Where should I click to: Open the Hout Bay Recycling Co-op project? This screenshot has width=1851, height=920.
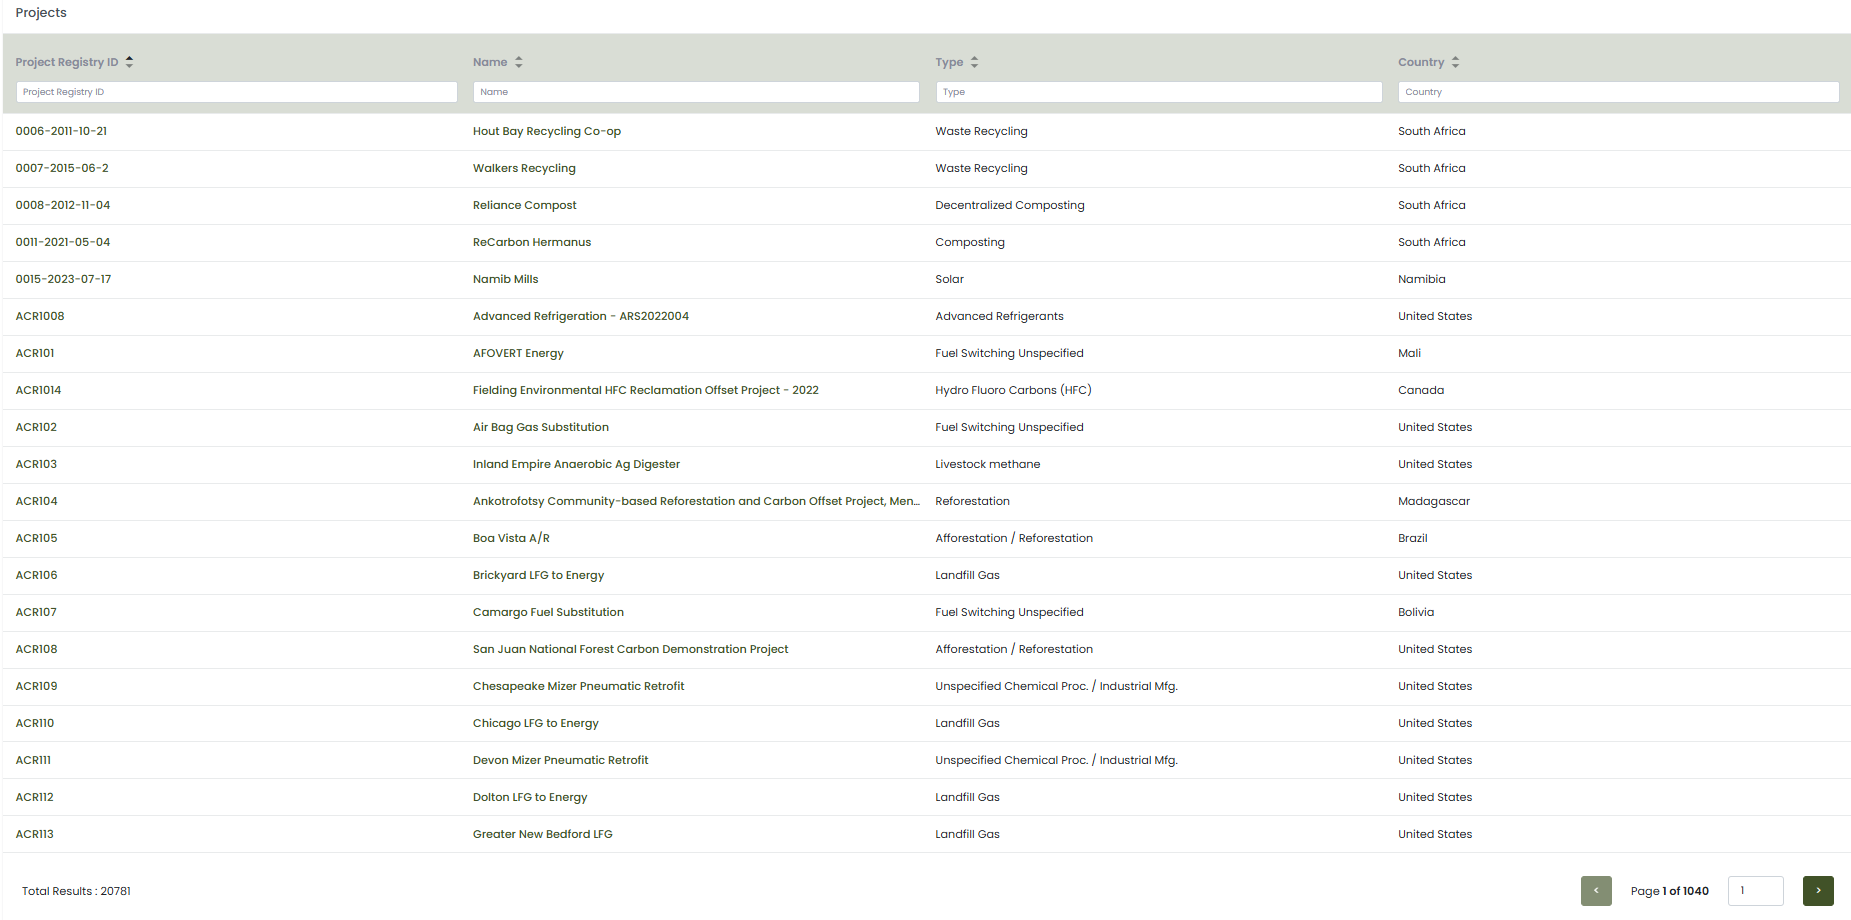(546, 131)
